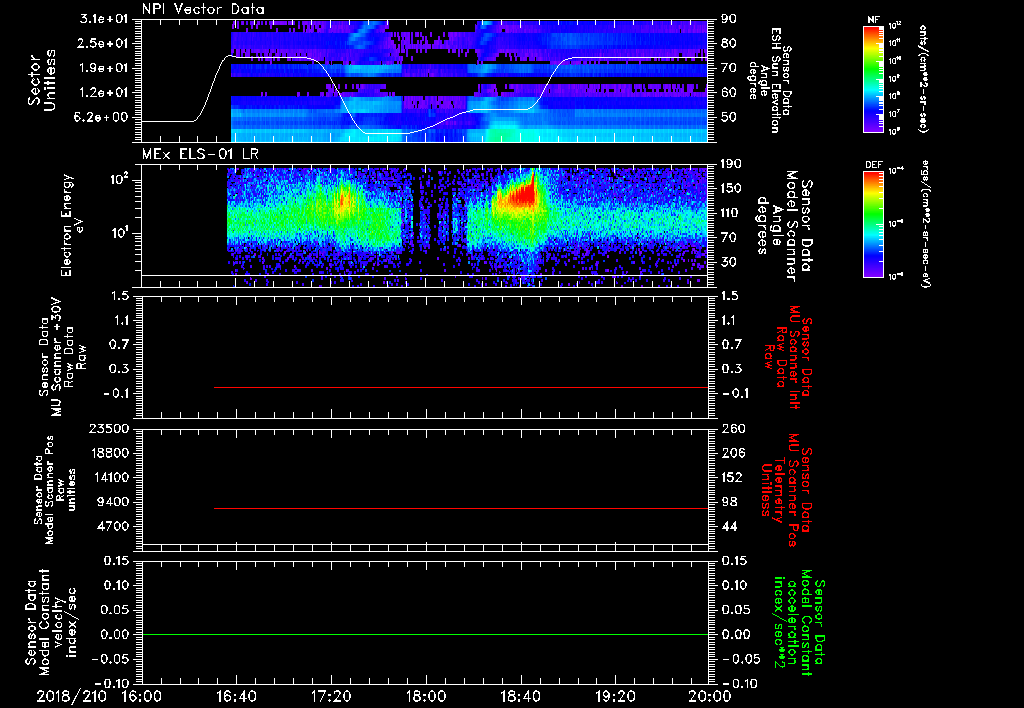Click the NF flux color bar

(x=873, y=78)
